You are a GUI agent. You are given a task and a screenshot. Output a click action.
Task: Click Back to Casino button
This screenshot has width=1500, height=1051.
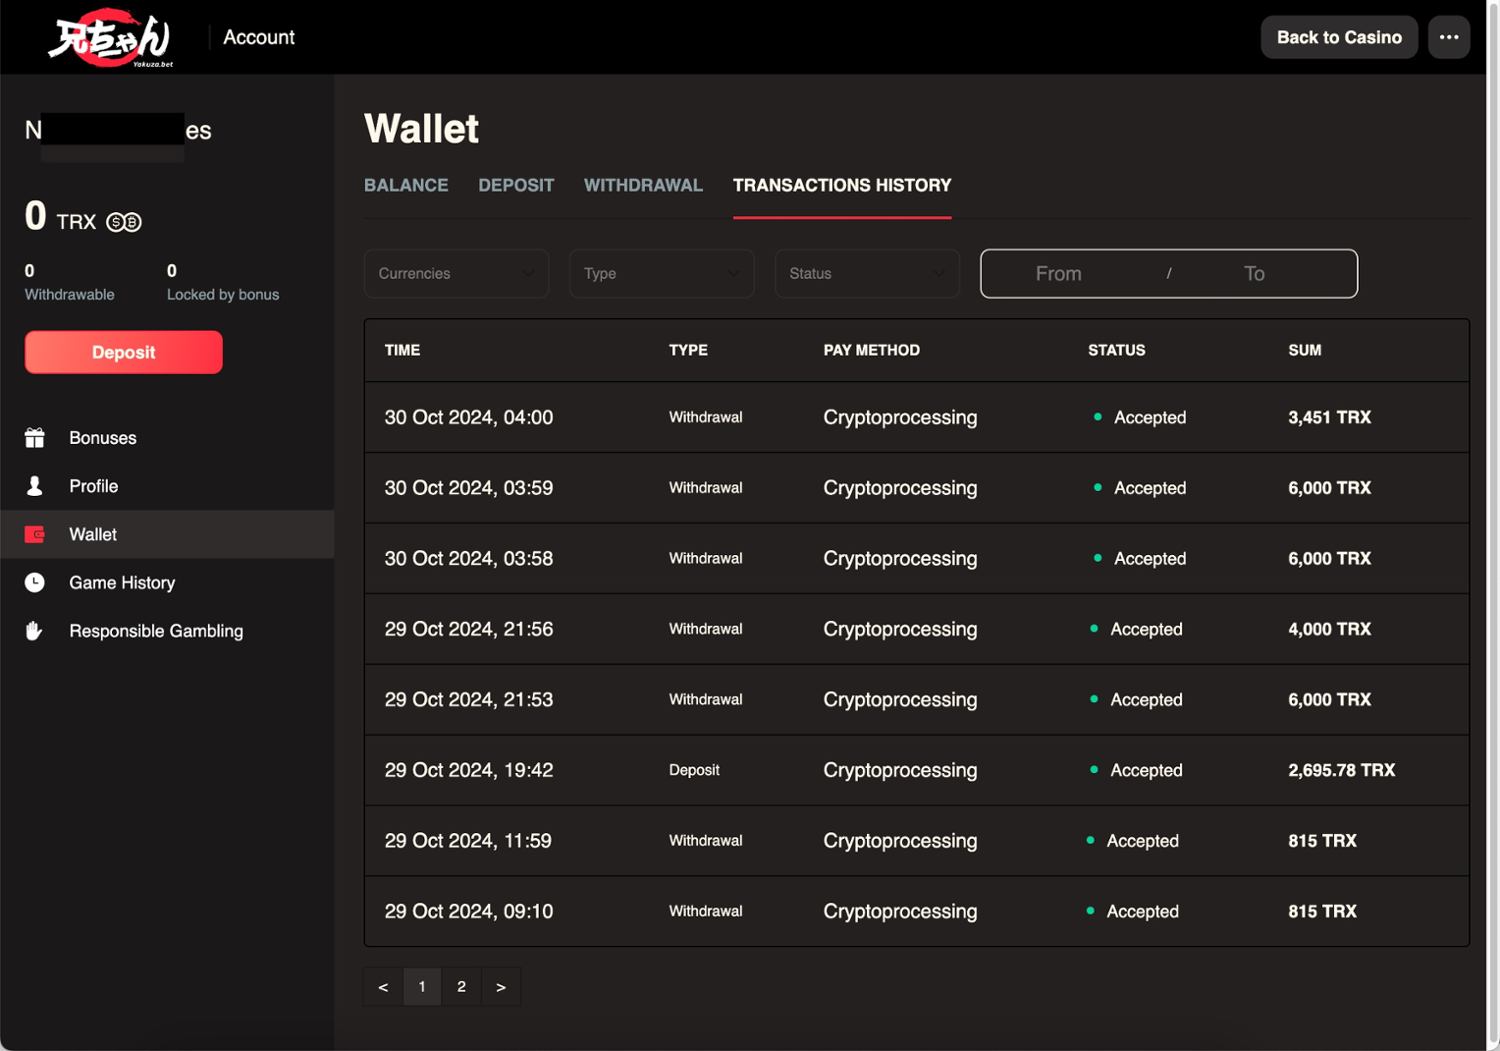click(1338, 37)
